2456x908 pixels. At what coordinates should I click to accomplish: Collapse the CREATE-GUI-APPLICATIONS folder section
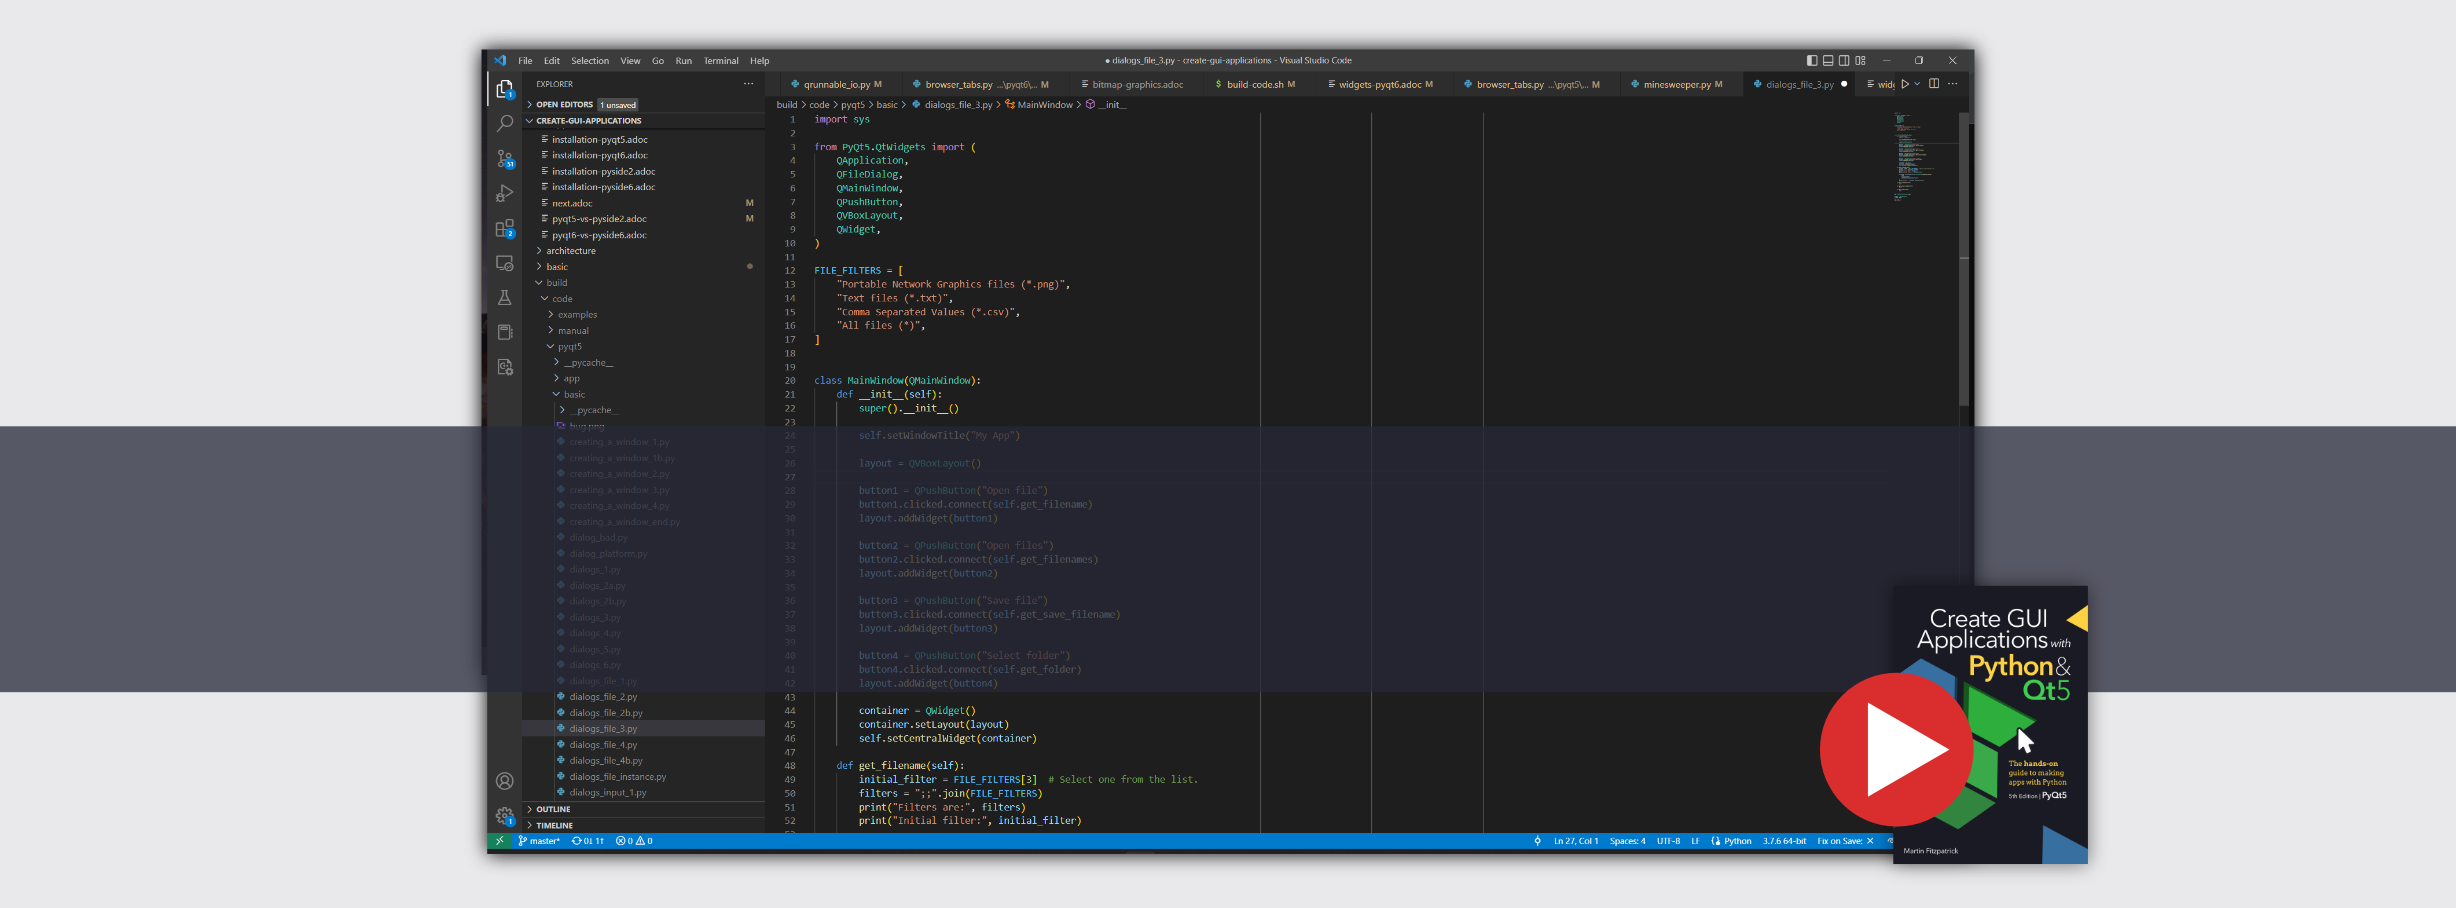pos(588,121)
